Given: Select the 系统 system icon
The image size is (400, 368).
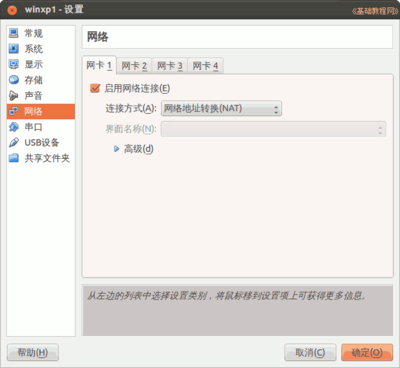Looking at the screenshot, I should [x=14, y=49].
